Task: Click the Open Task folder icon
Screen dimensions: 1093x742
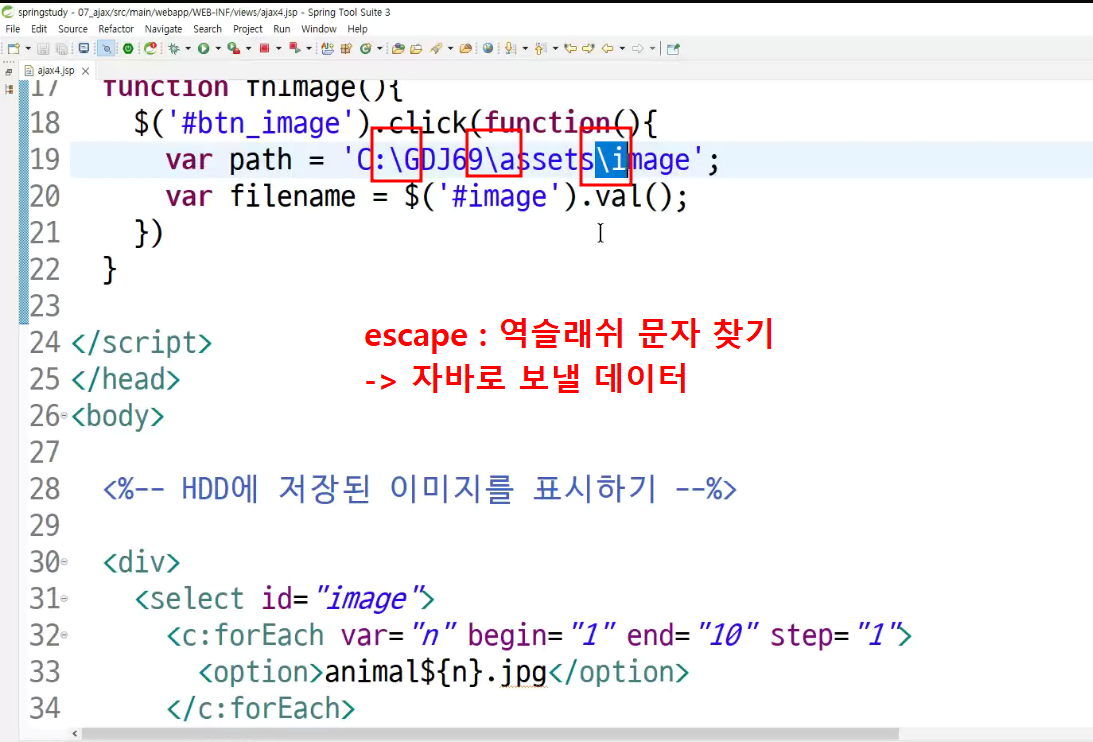Action: (416, 49)
